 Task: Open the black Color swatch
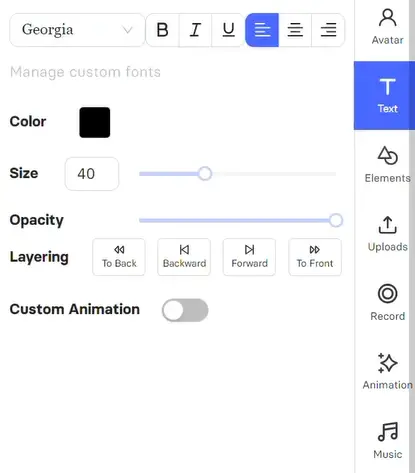(x=95, y=122)
